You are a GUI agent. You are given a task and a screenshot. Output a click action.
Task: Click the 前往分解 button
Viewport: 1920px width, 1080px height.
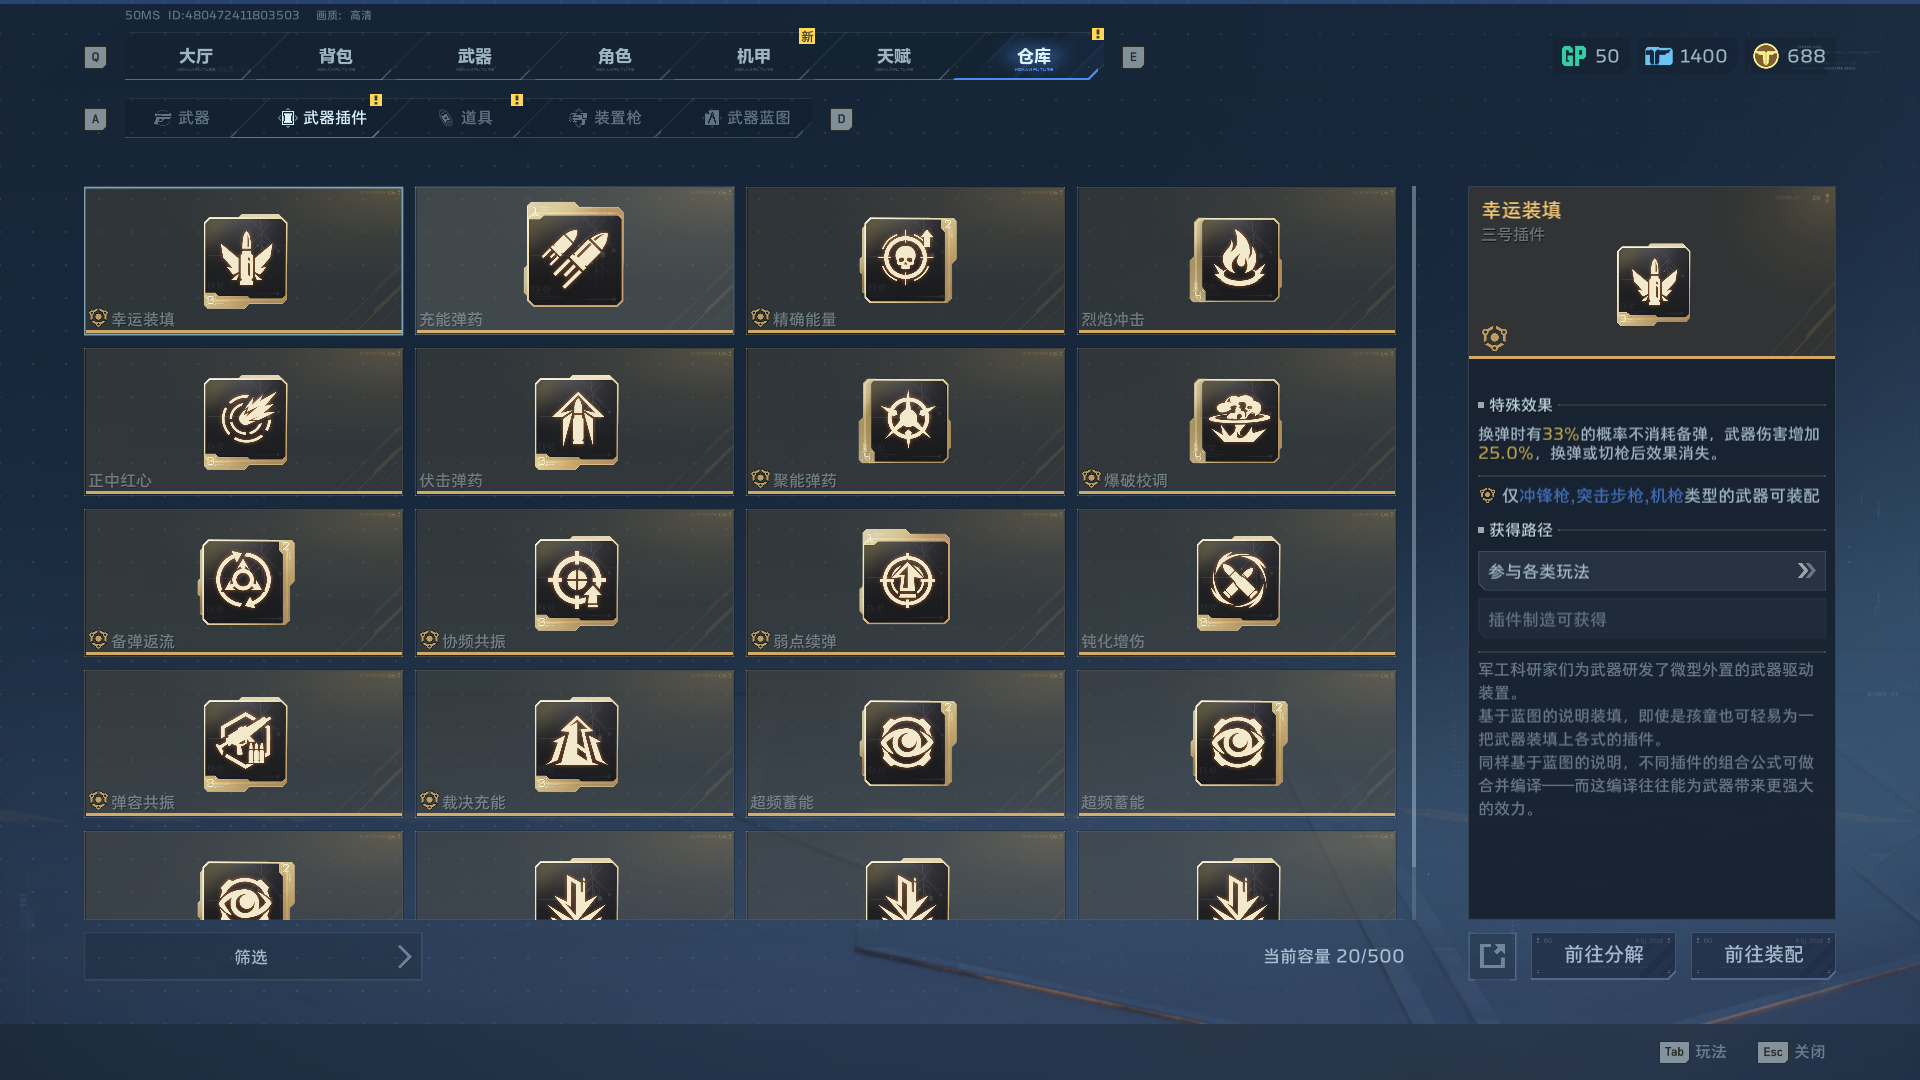(x=1603, y=955)
